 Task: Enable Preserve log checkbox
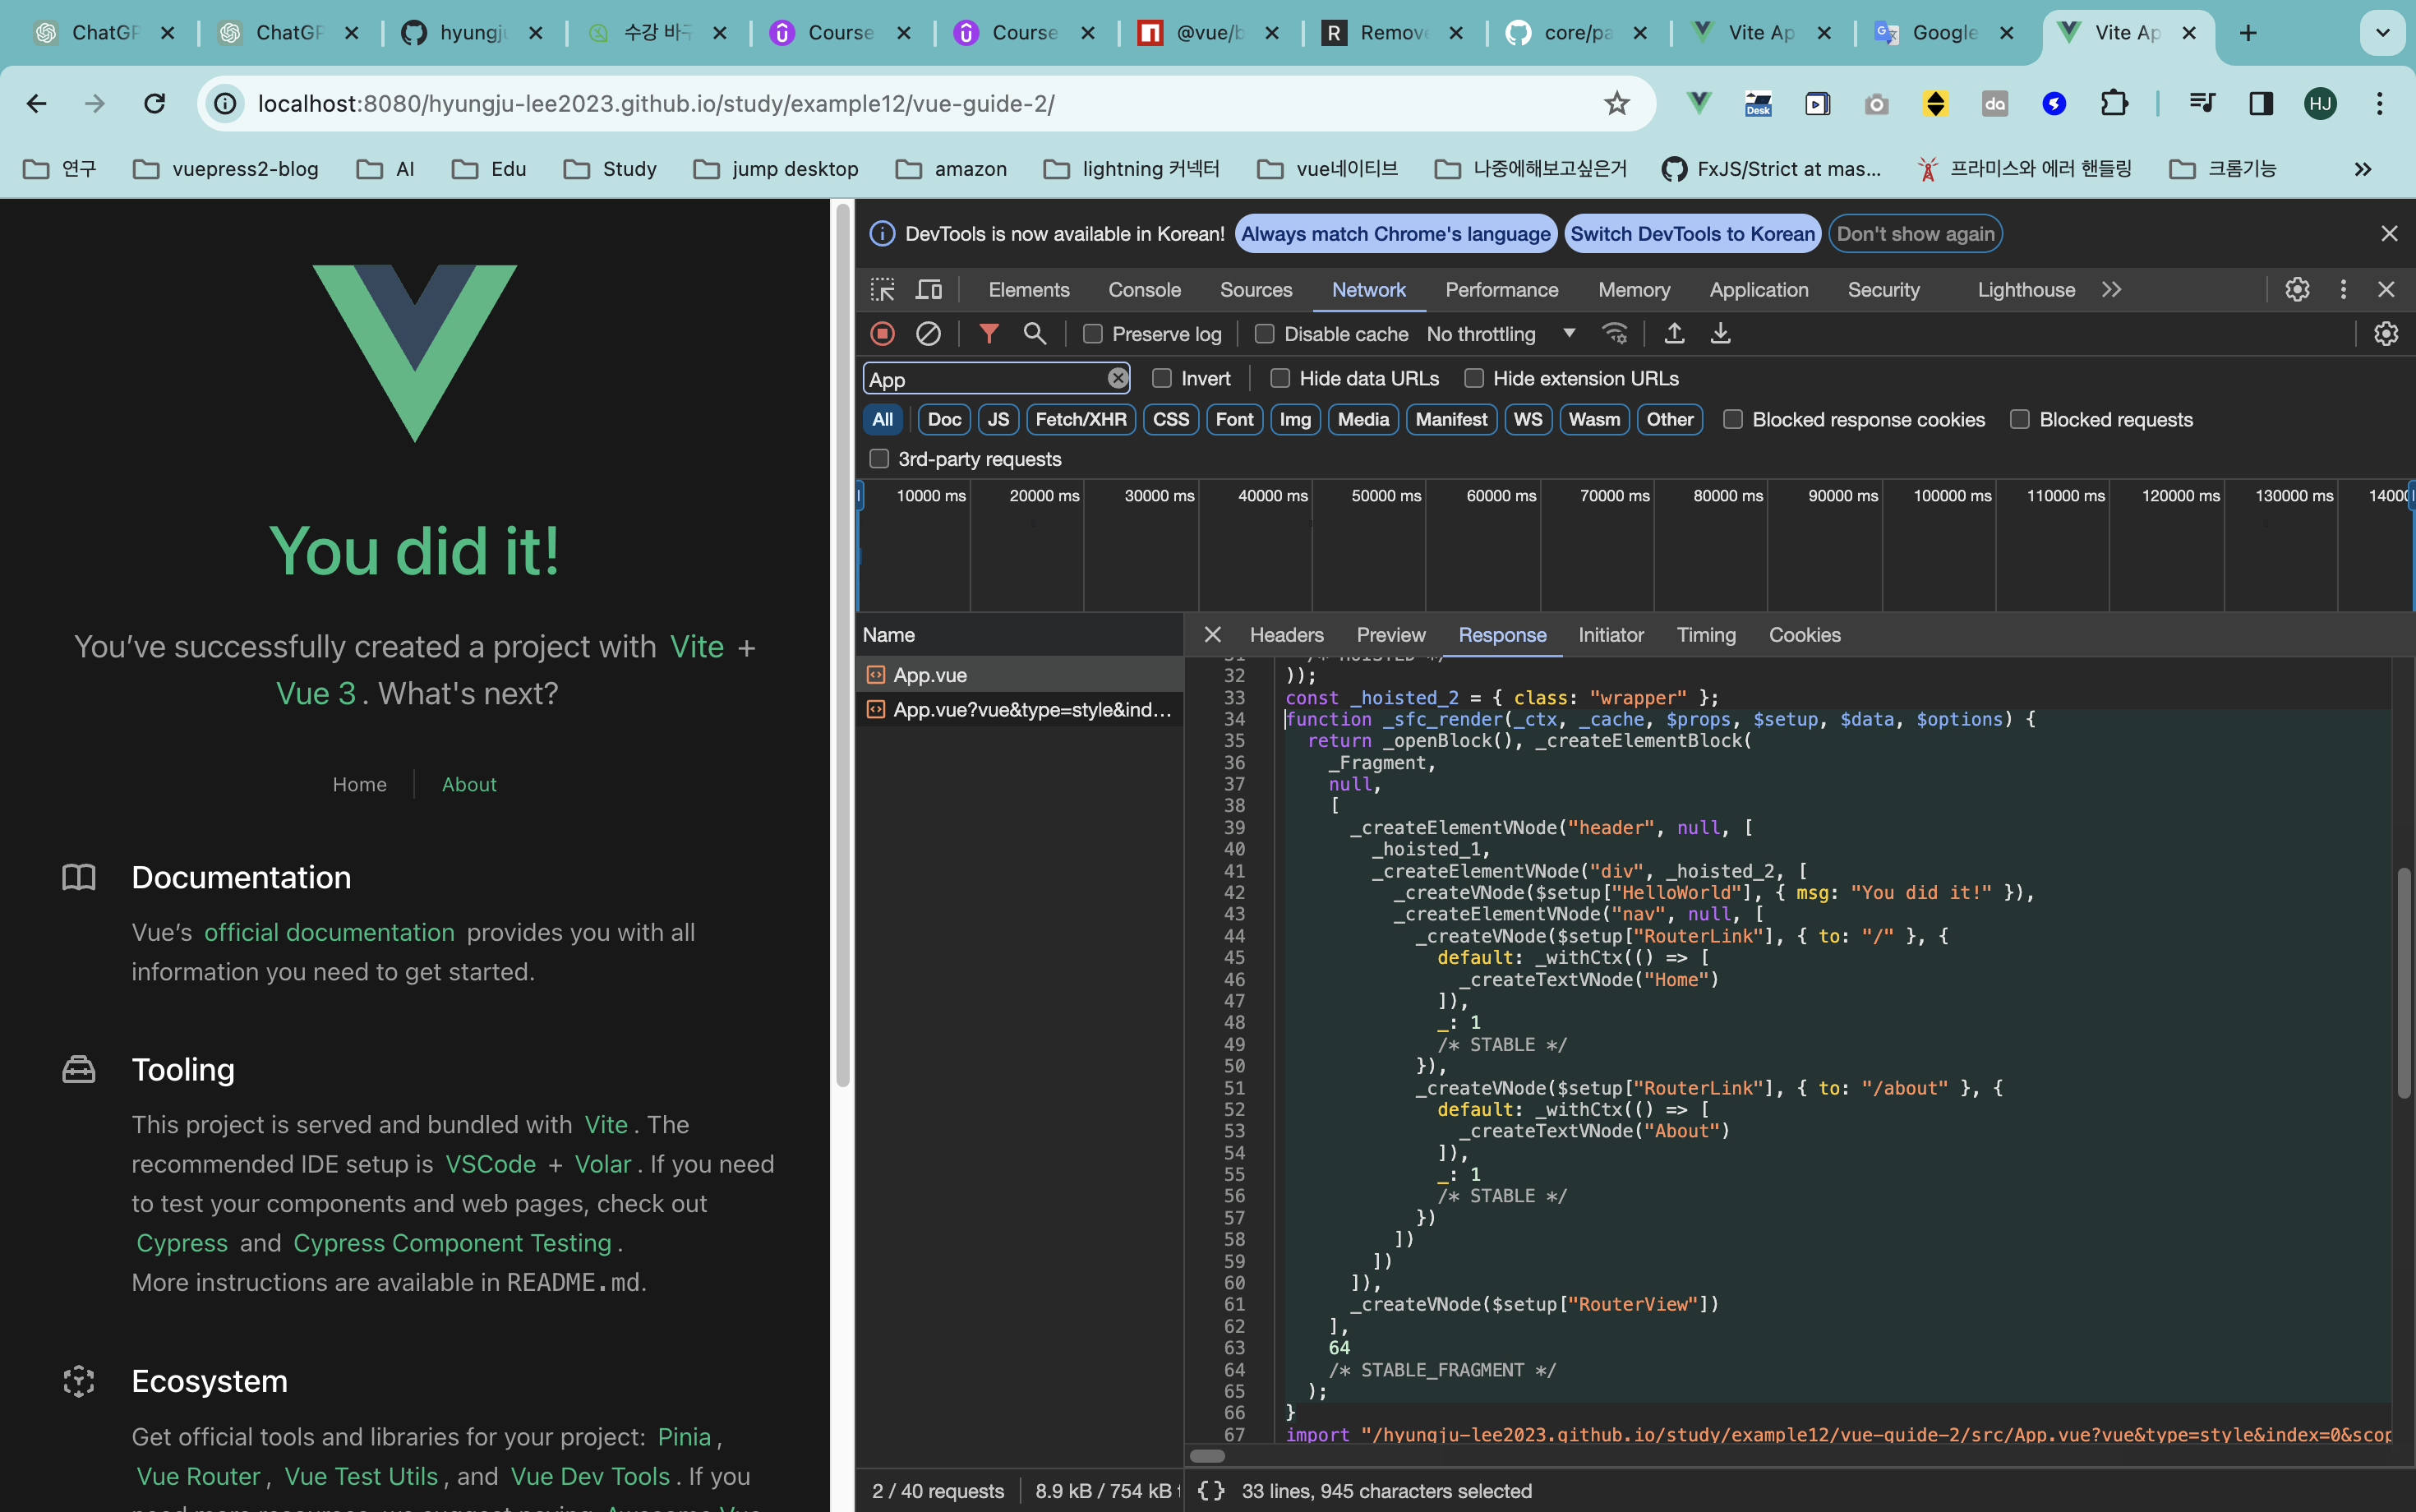(1093, 334)
